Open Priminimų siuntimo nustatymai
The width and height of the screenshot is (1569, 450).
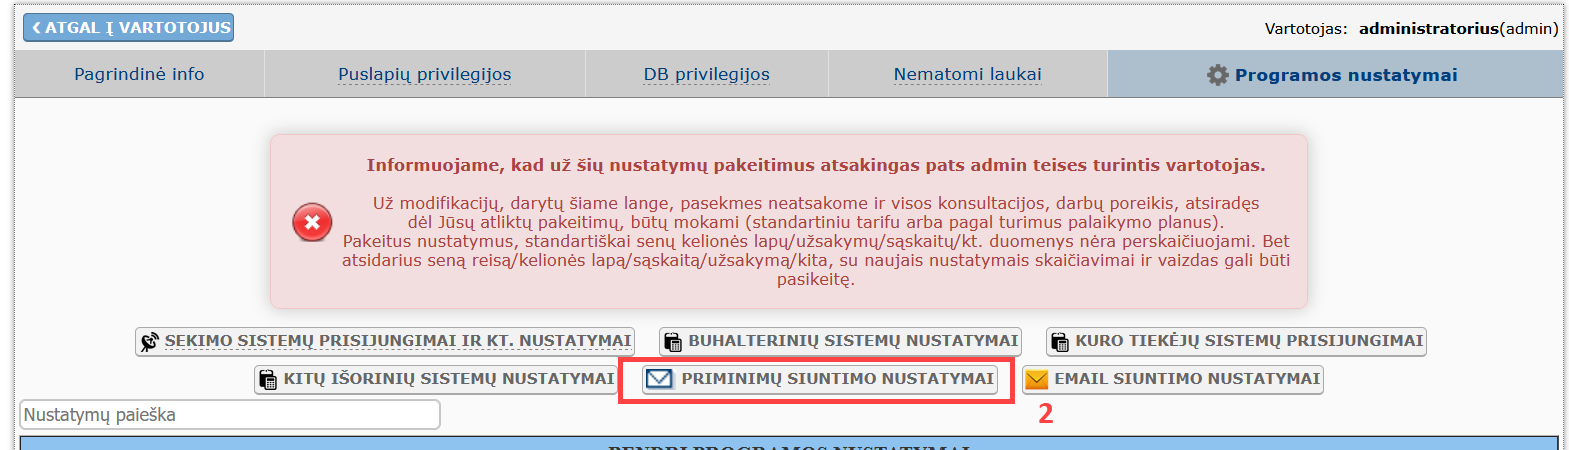click(x=820, y=379)
